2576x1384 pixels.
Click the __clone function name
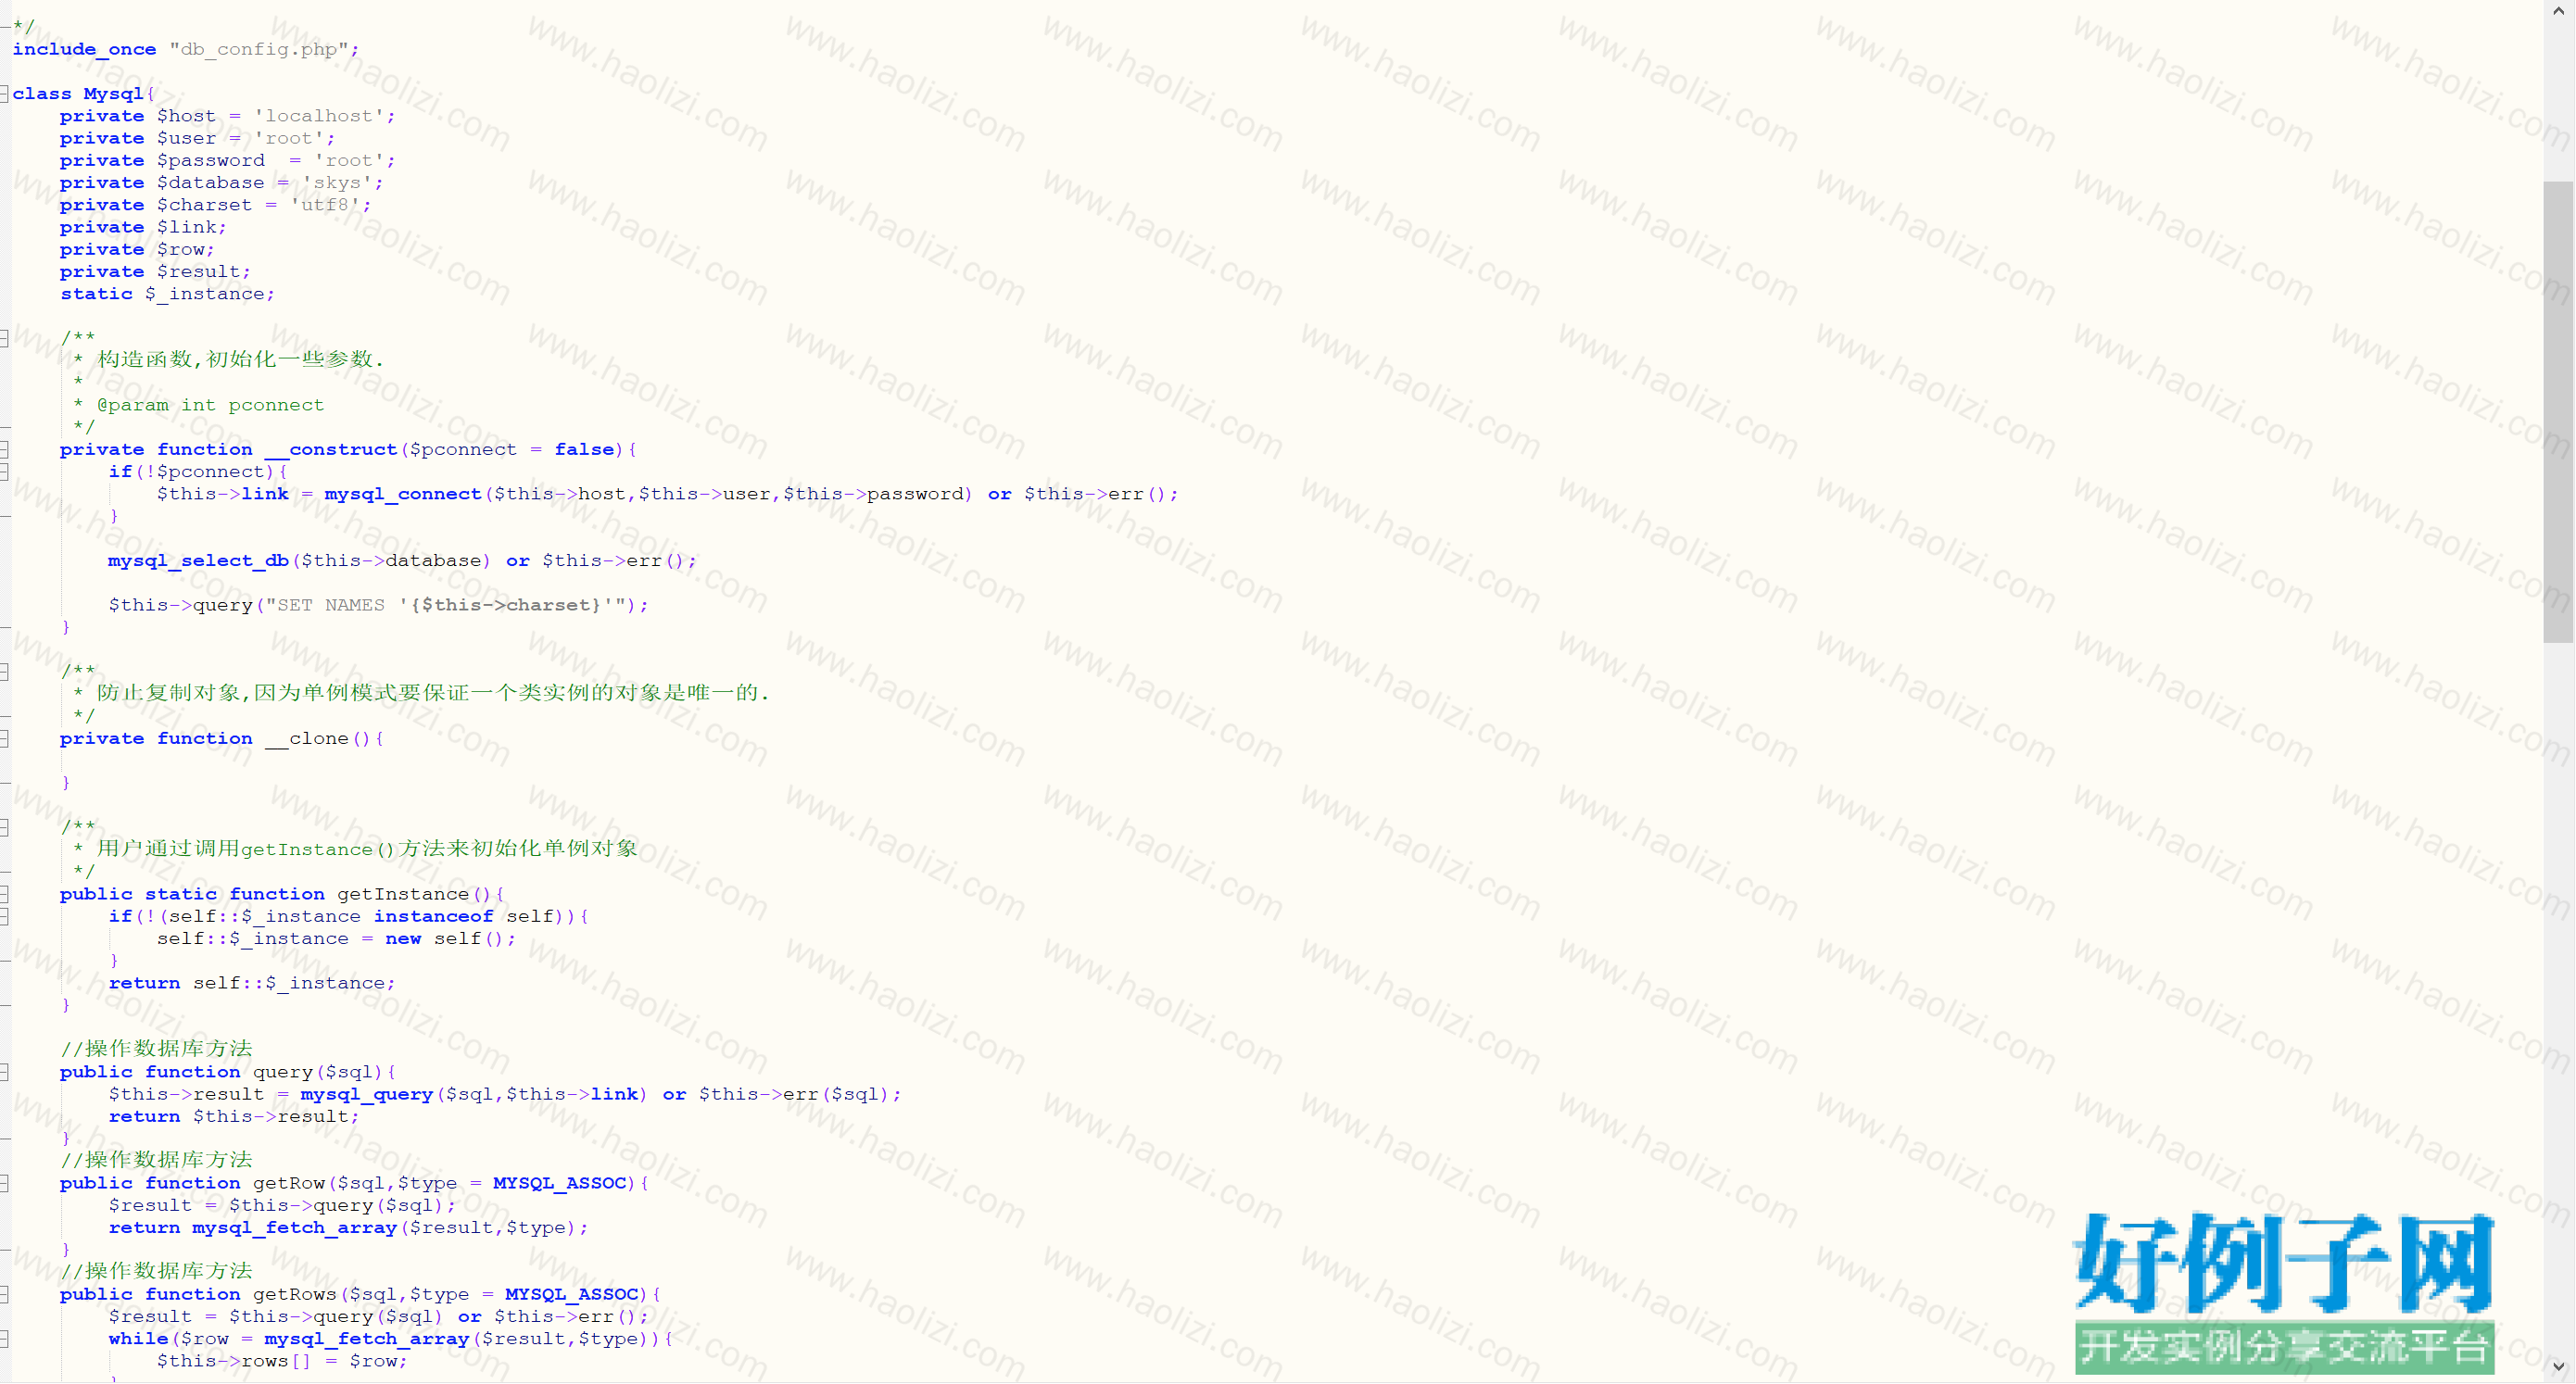(x=306, y=739)
